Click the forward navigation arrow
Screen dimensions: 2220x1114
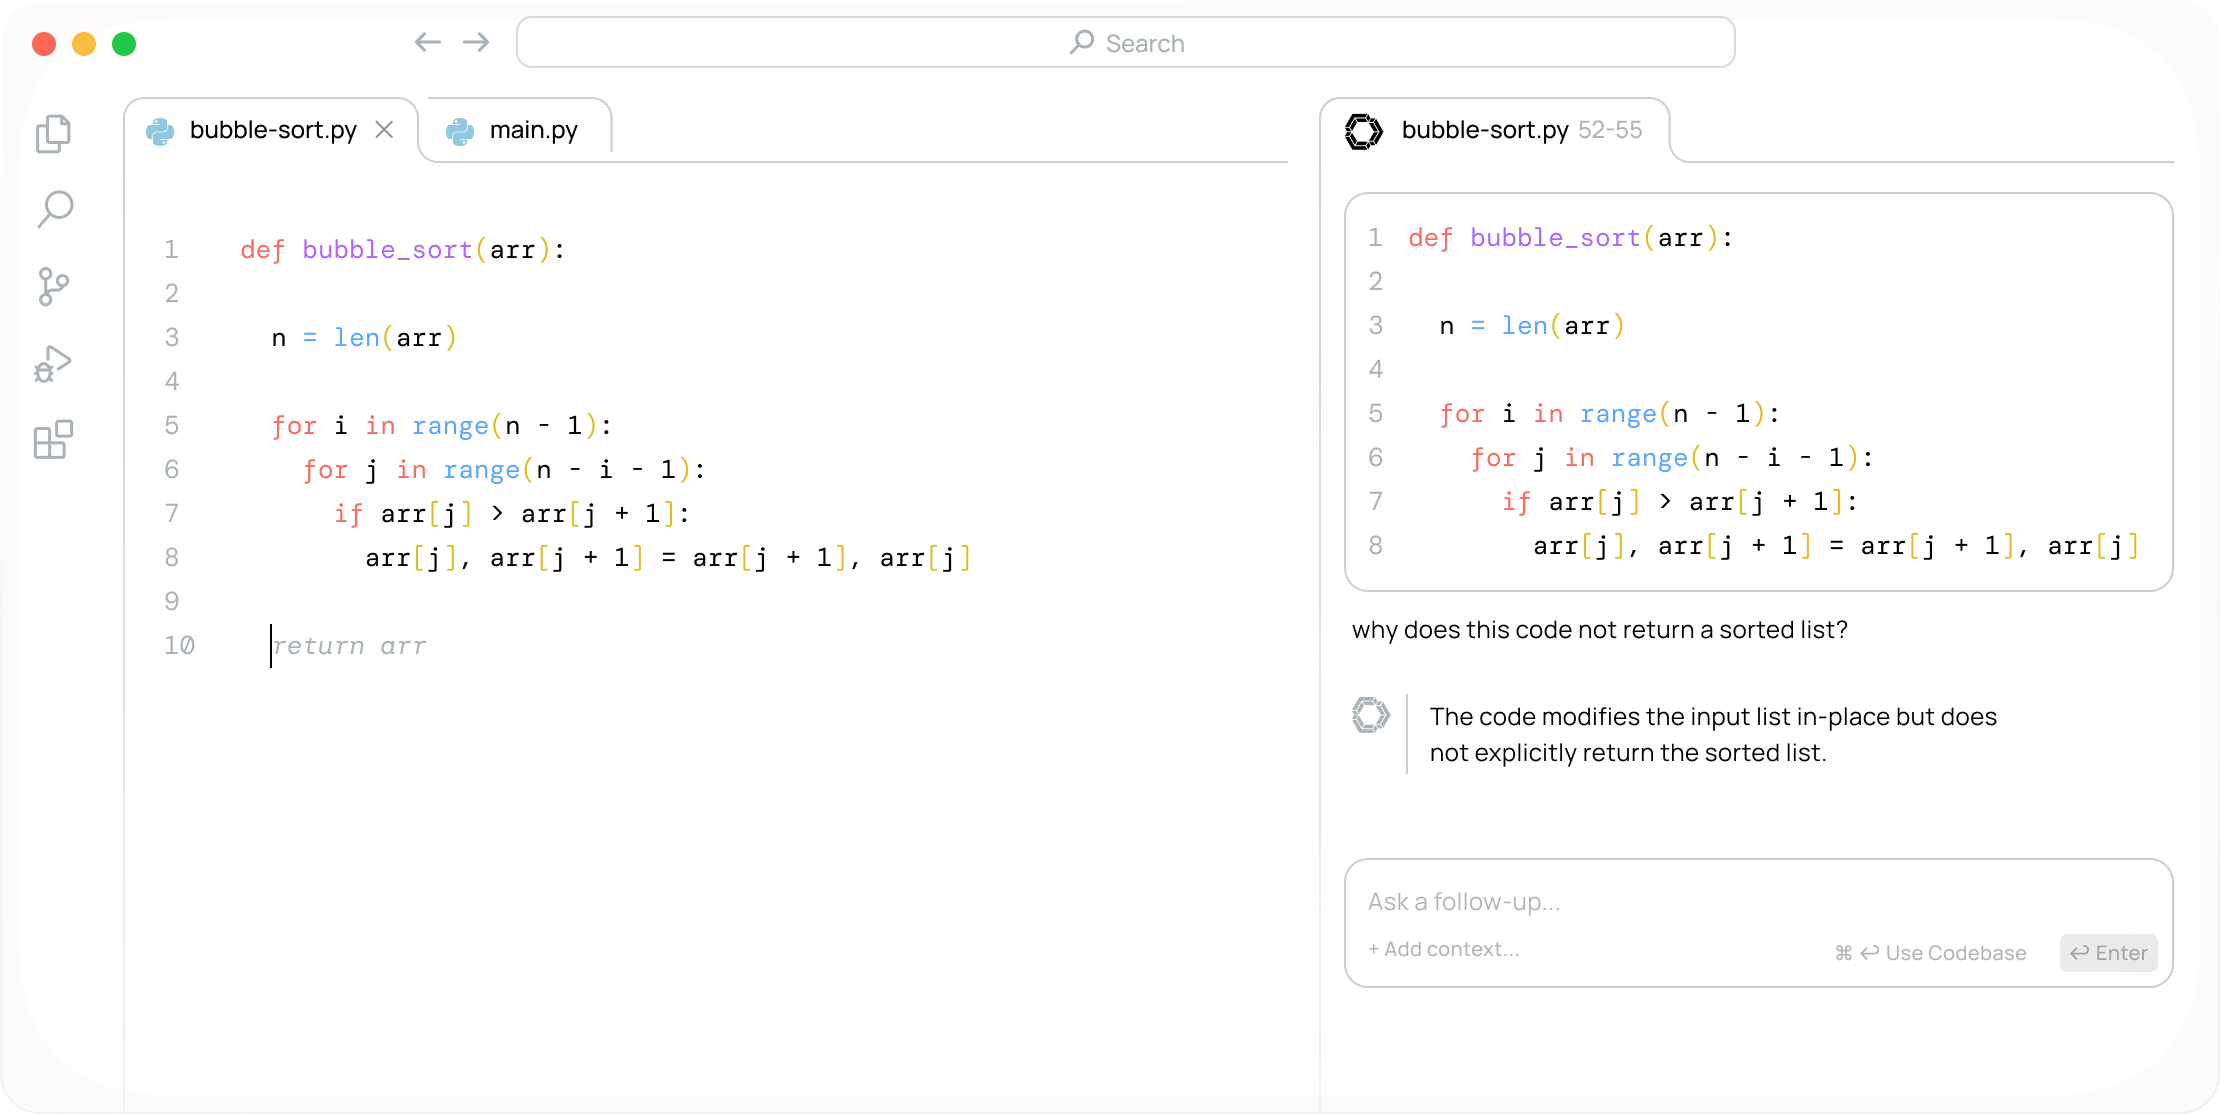pyautogui.click(x=476, y=42)
